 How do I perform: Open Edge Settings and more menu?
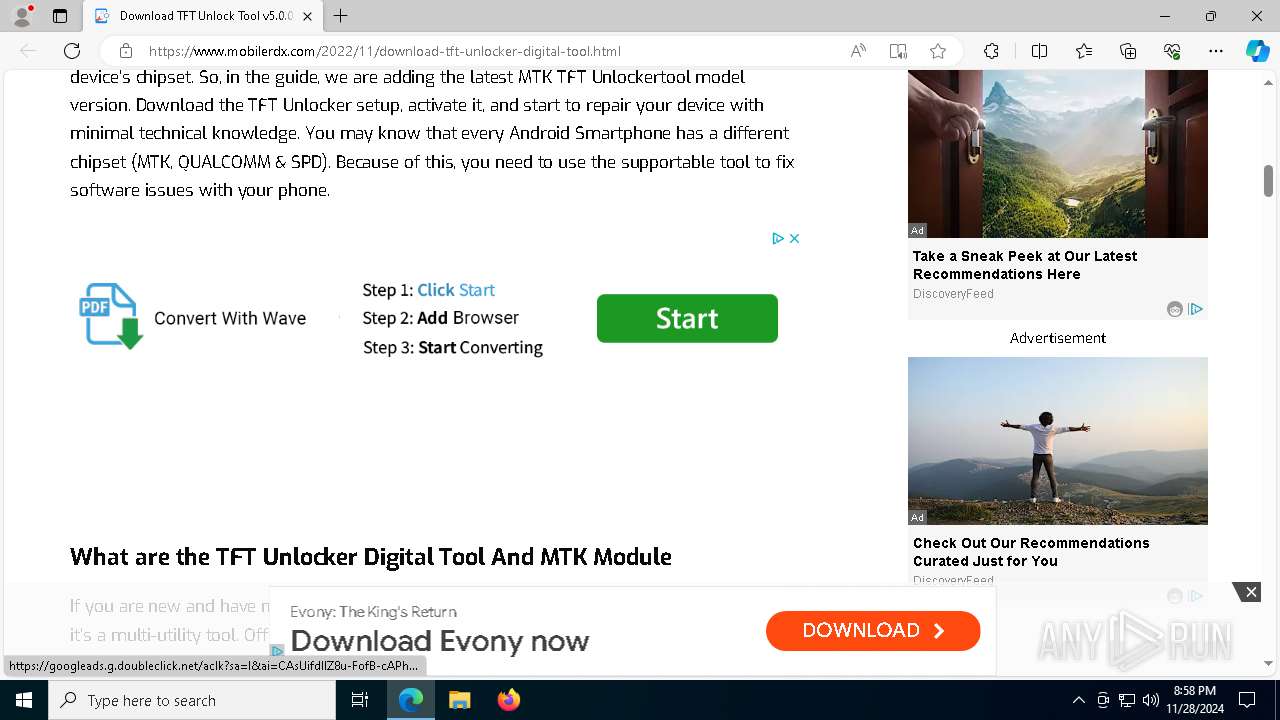(x=1216, y=51)
